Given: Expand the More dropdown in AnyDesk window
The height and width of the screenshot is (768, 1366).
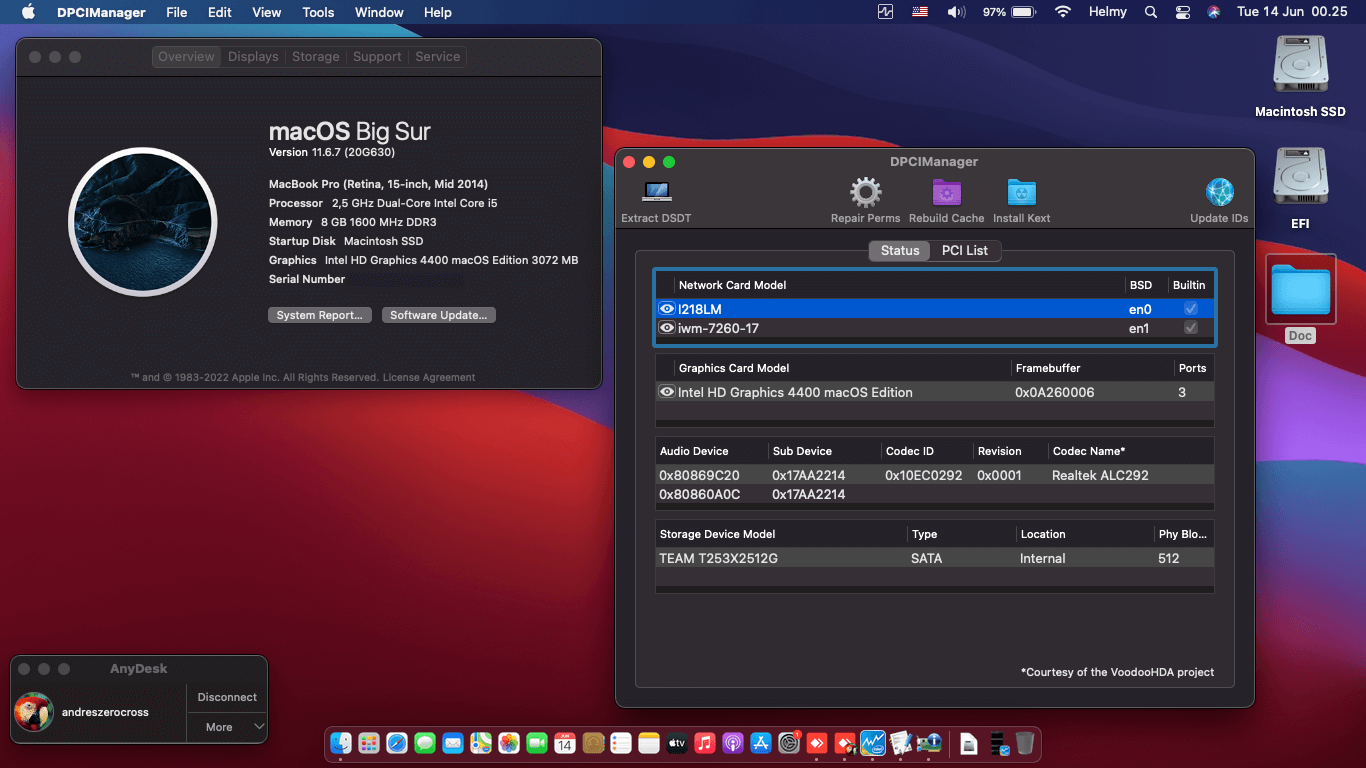Looking at the screenshot, I should click(226, 727).
